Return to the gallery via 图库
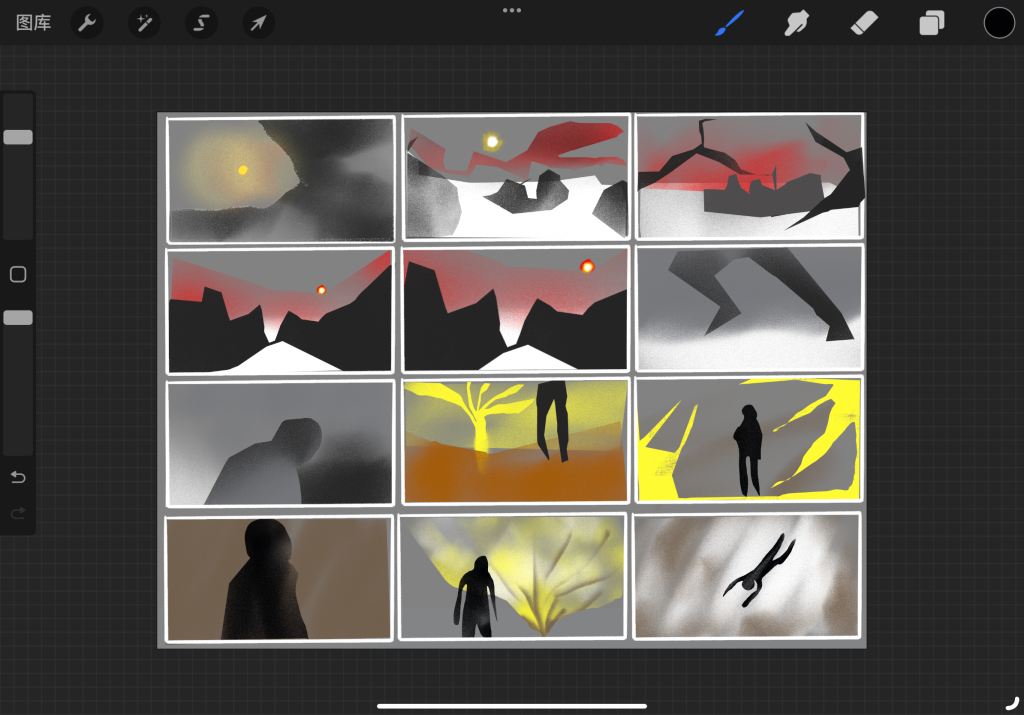The width and height of the screenshot is (1024, 715). click(34, 23)
